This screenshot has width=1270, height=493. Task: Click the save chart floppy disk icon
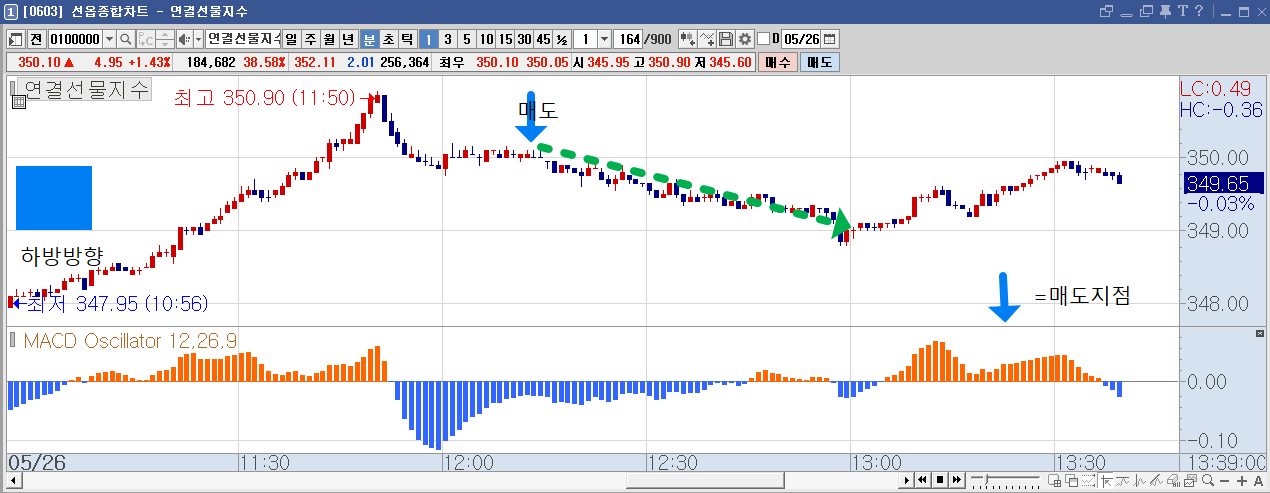coord(726,39)
